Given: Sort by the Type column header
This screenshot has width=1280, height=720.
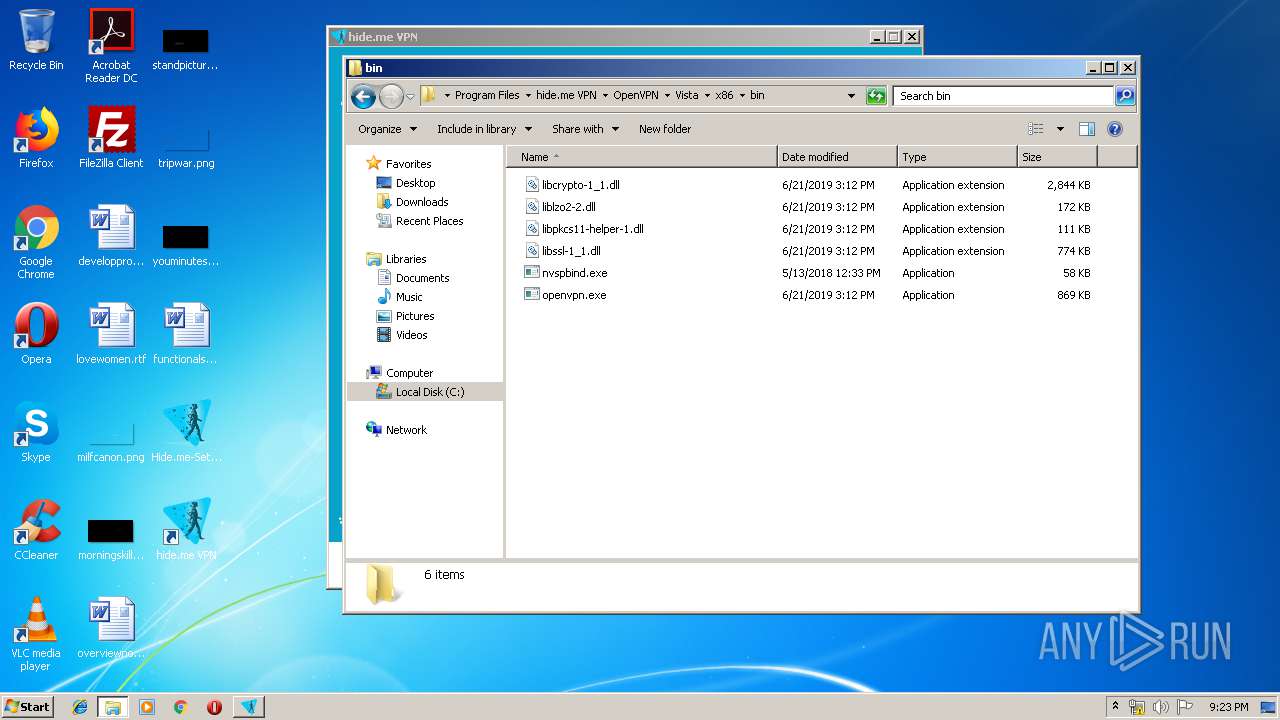Looking at the screenshot, I should [x=957, y=157].
